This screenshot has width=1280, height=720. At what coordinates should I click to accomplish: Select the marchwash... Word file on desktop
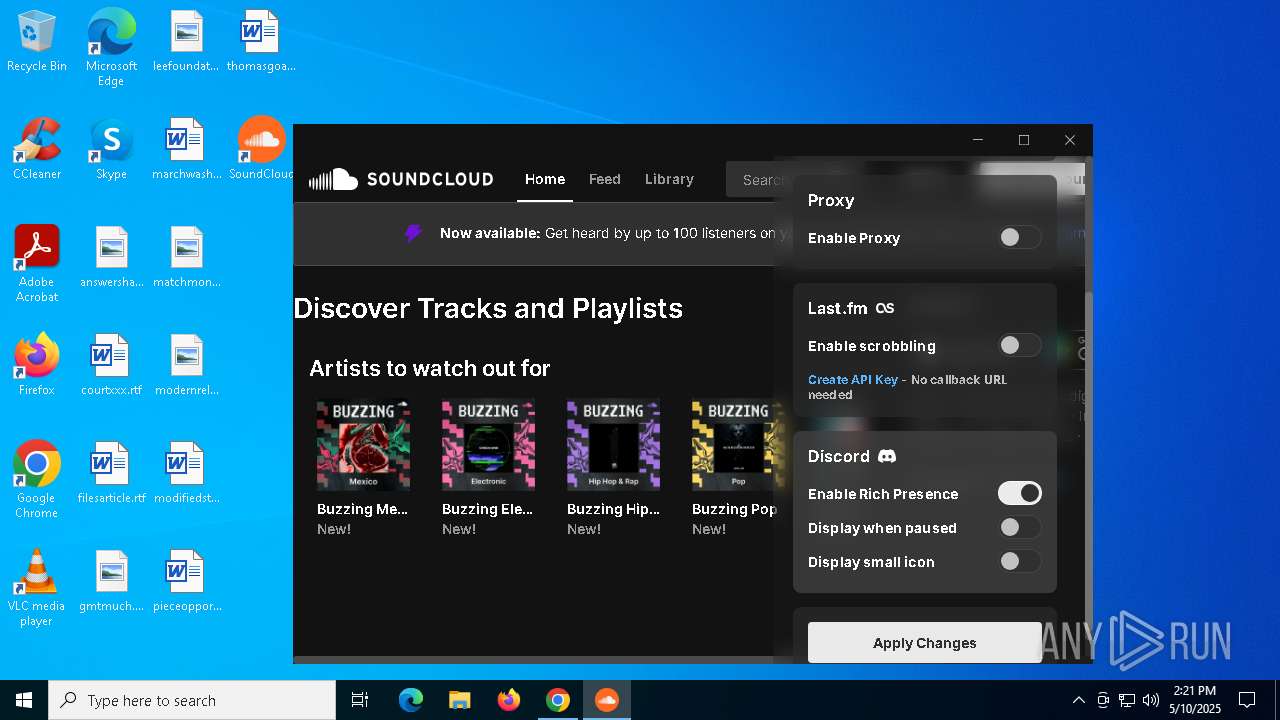coord(186,150)
